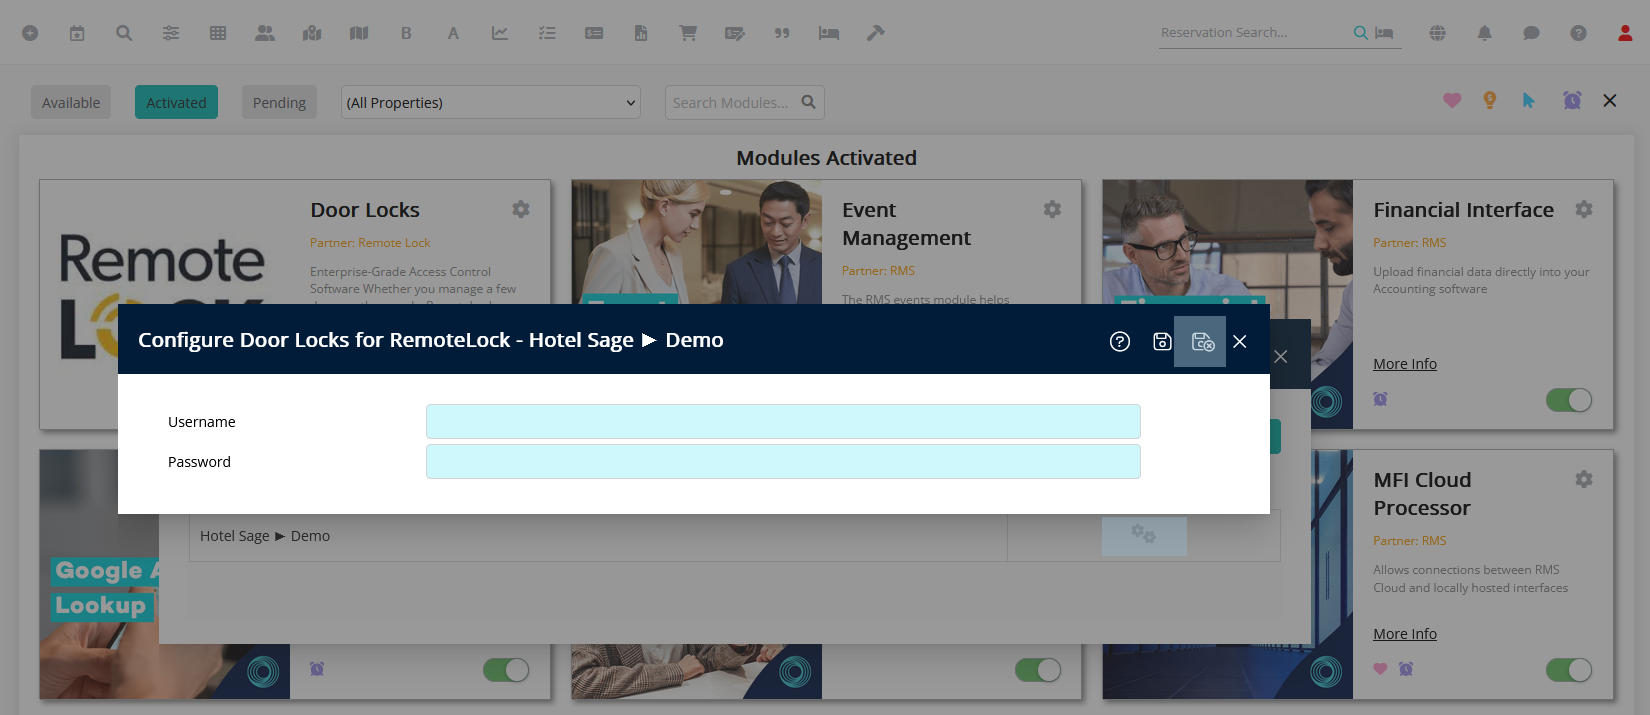Open the chat bubble icon

coord(1531,33)
